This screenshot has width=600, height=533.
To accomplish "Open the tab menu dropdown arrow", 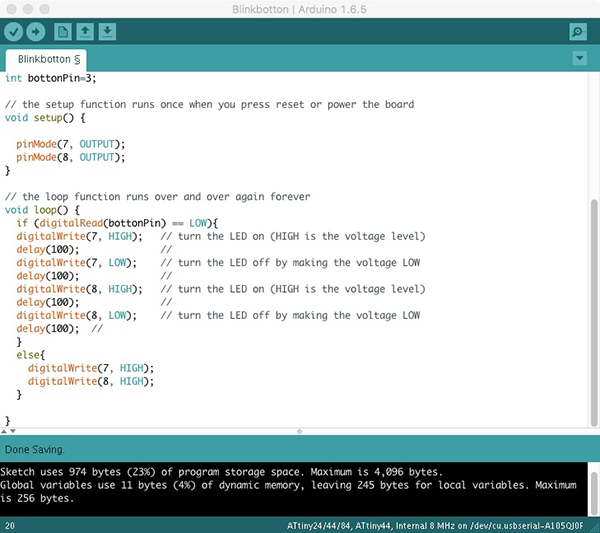I will [x=580, y=58].
